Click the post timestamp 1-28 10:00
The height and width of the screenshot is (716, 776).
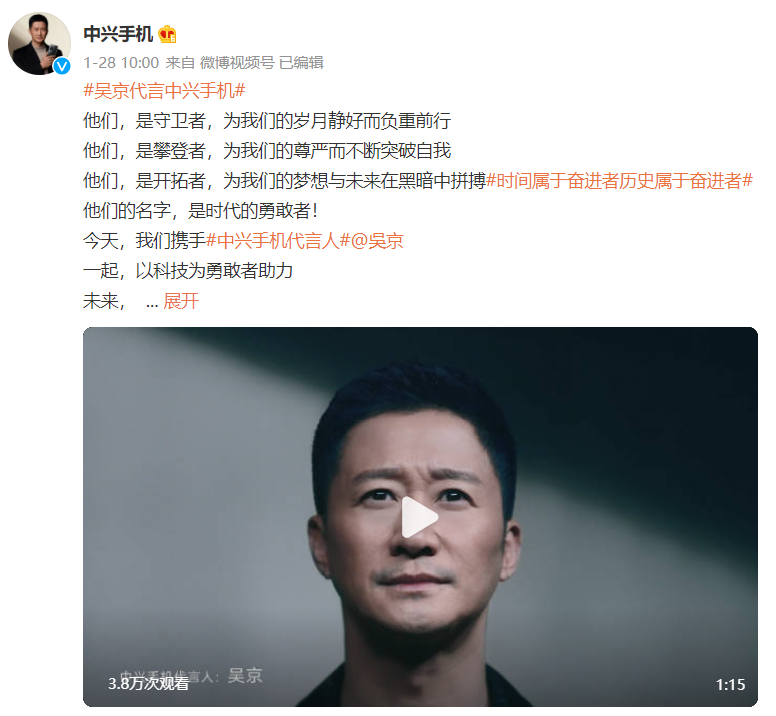point(121,62)
